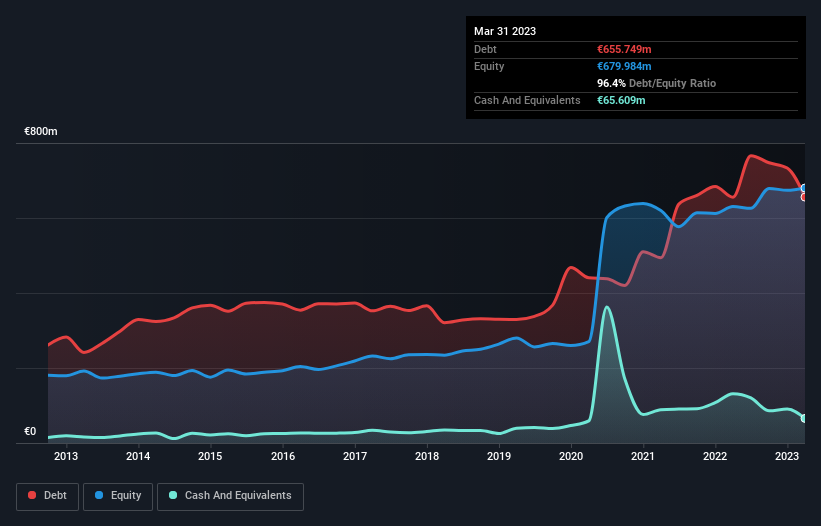Click the teal Cash legend dot

pos(173,495)
